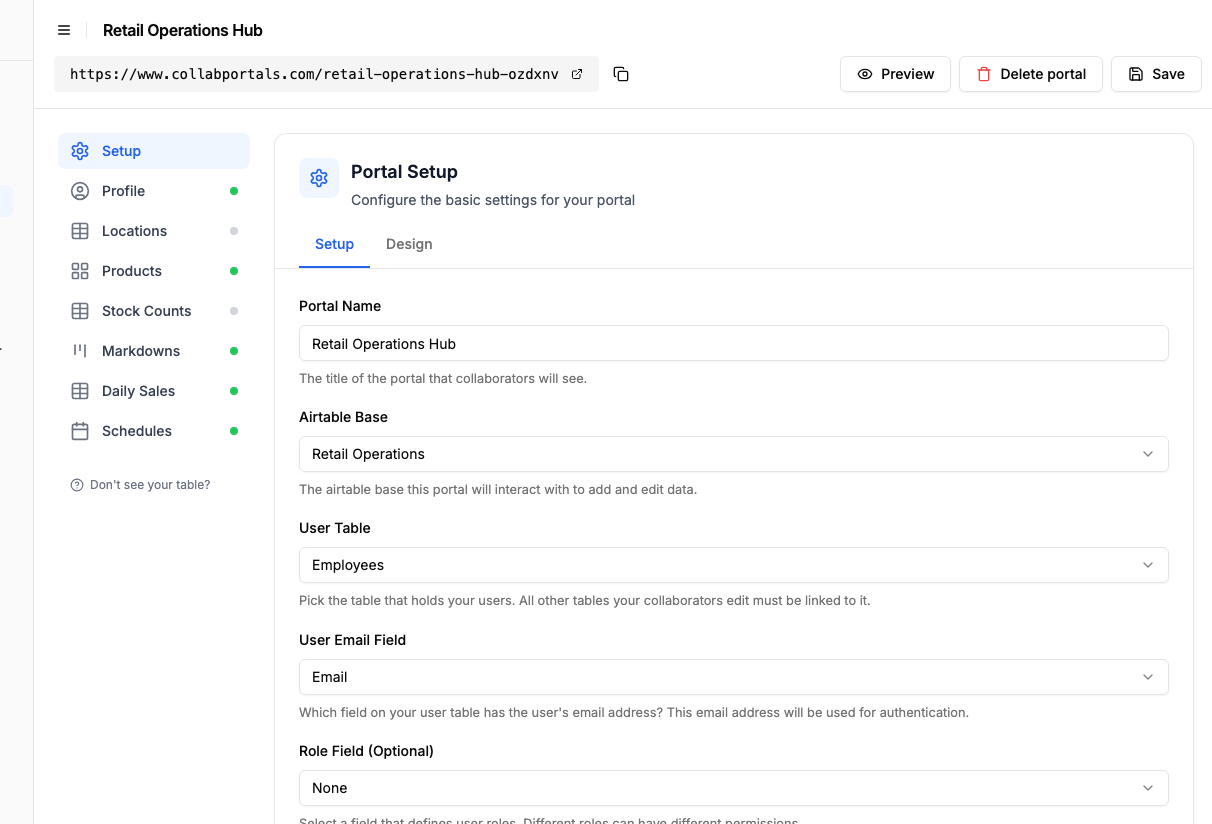
Task: Click the floppy disk Save icon
Action: coord(1136,74)
